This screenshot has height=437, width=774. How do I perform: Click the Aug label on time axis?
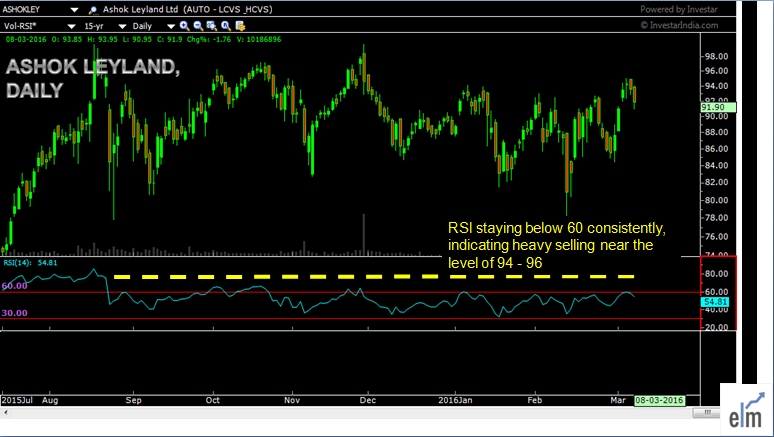[x=50, y=400]
